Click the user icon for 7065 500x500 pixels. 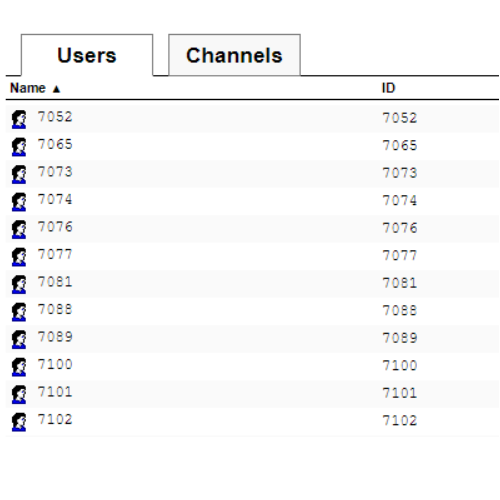coord(19,147)
